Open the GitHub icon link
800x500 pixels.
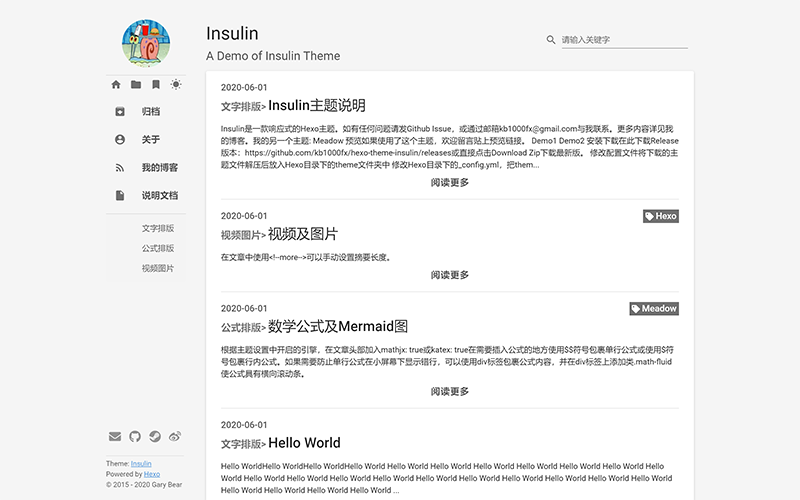point(135,436)
